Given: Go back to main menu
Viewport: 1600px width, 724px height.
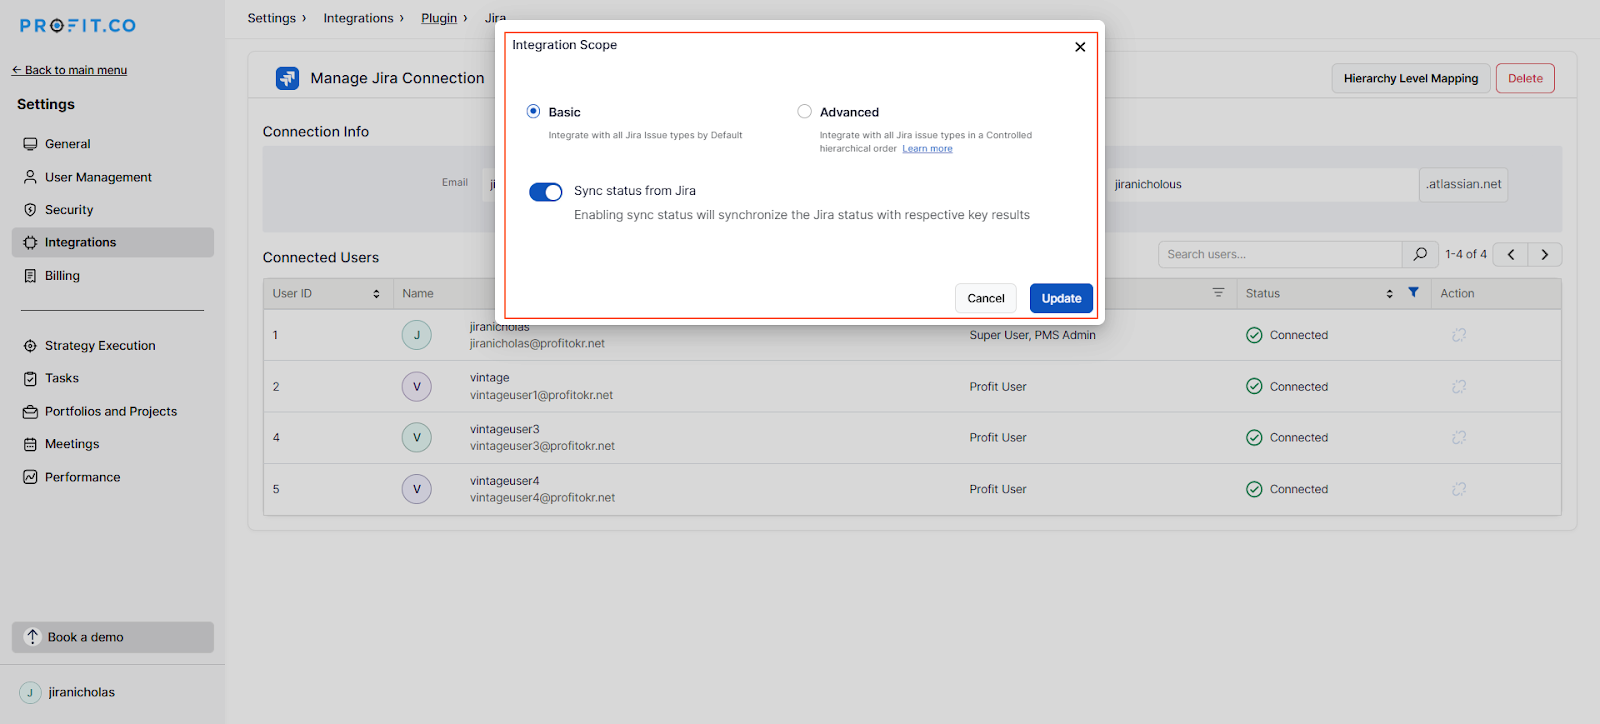Looking at the screenshot, I should 70,70.
